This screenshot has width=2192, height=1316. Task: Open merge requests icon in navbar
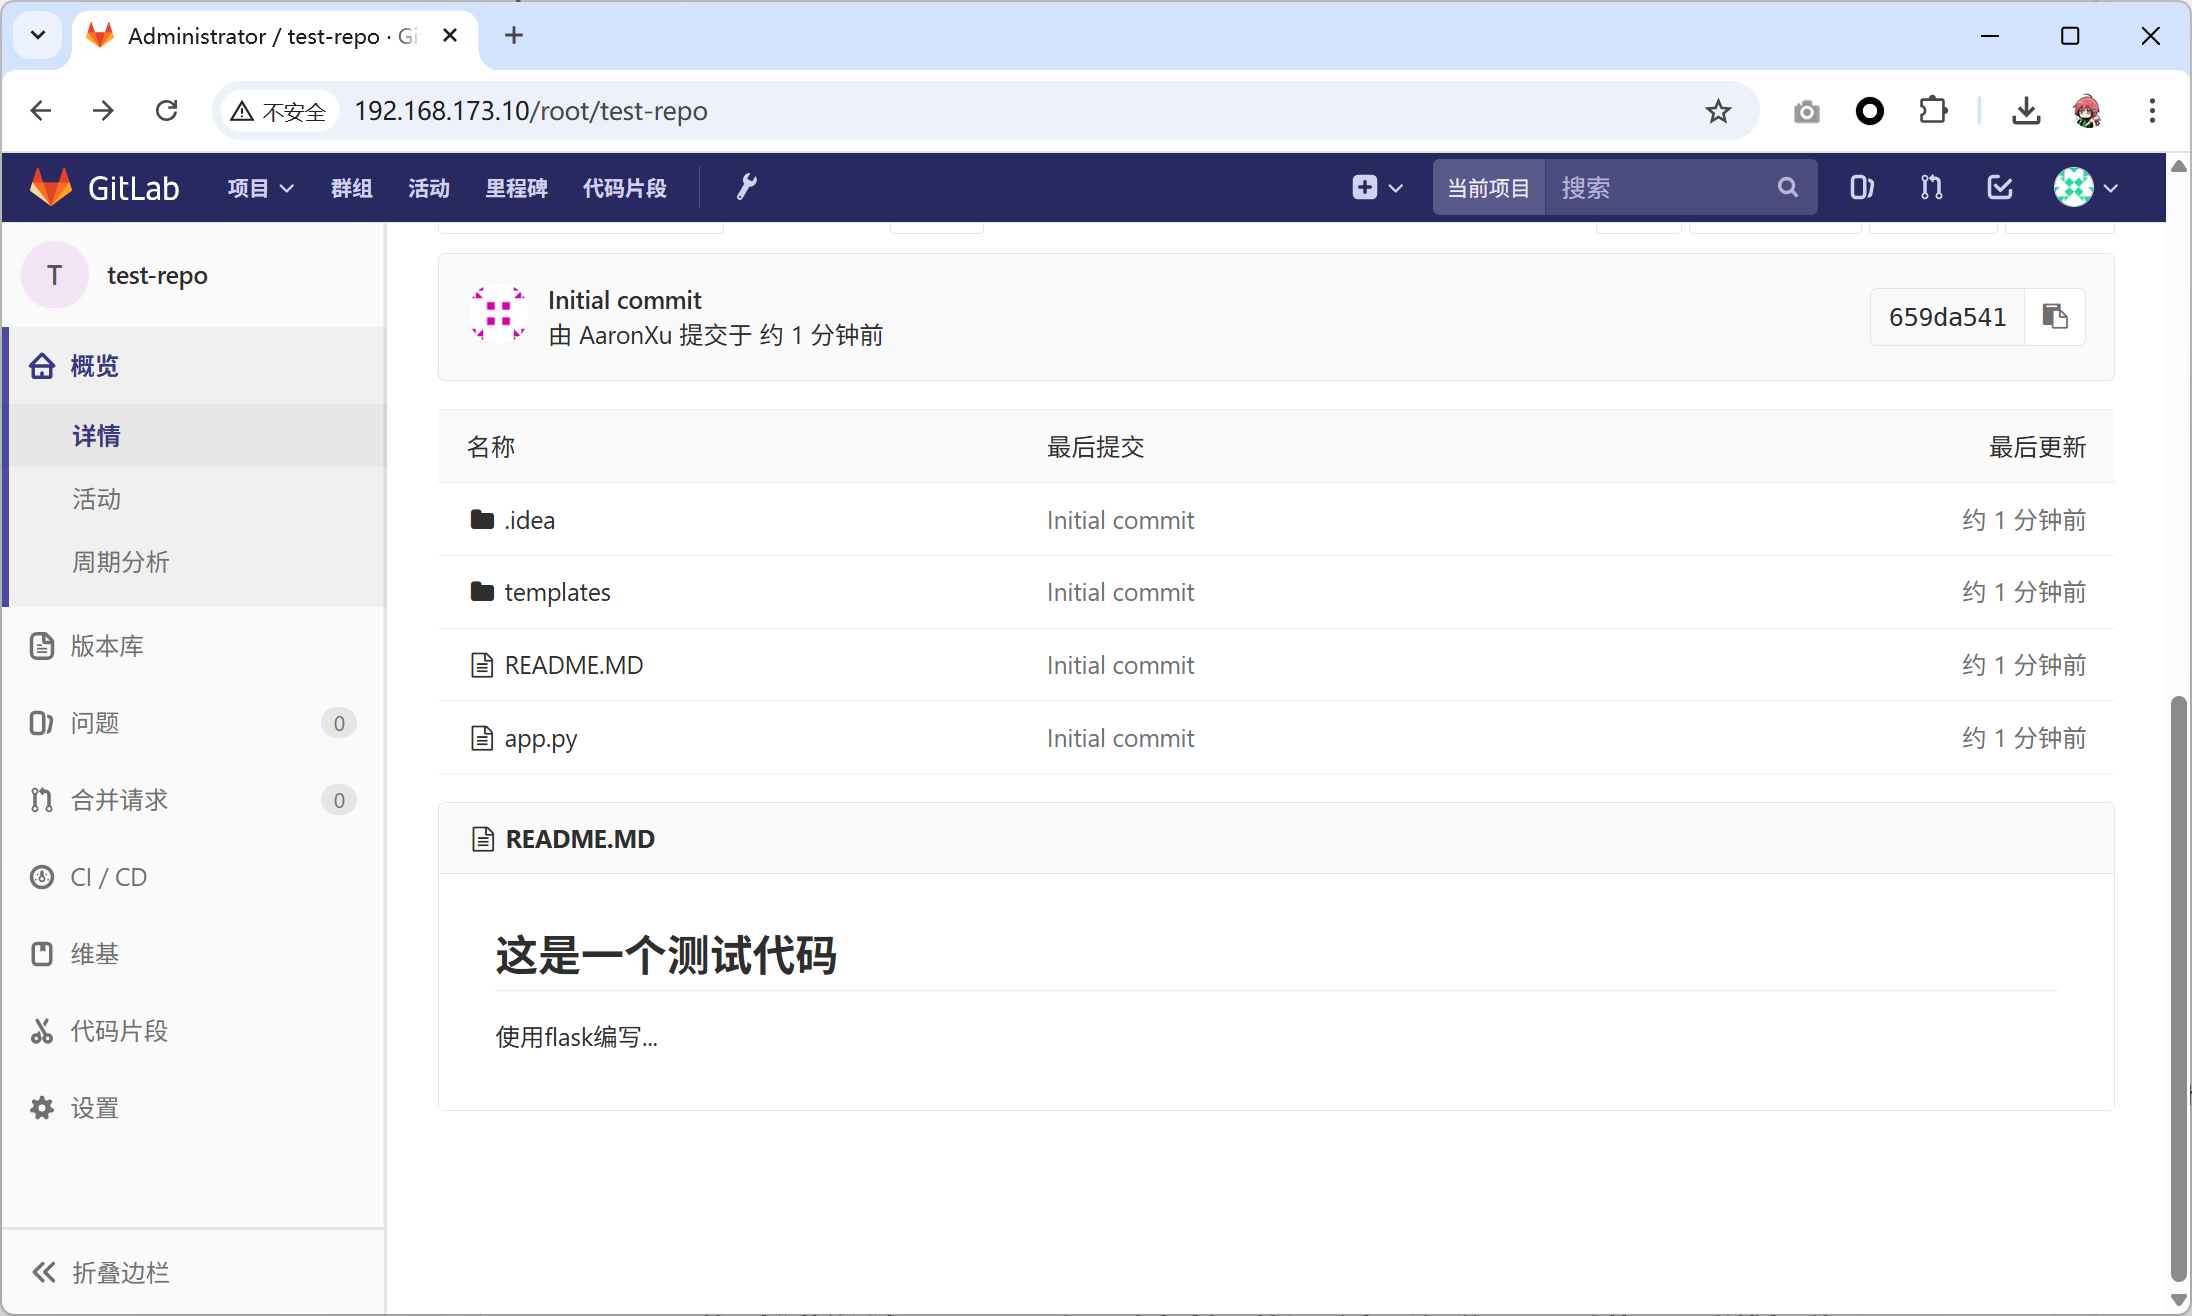pyautogui.click(x=1930, y=187)
